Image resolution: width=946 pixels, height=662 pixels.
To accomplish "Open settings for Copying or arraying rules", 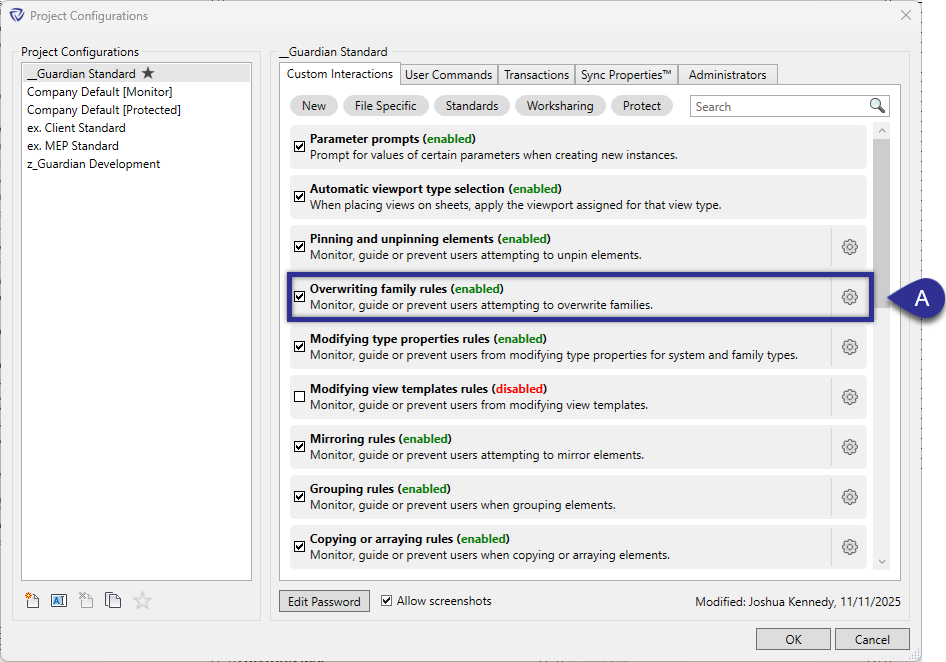I will pyautogui.click(x=849, y=546).
